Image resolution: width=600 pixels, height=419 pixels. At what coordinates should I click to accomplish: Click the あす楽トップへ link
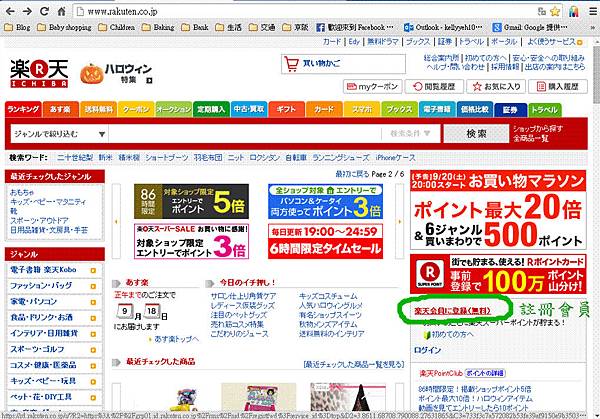click(176, 339)
